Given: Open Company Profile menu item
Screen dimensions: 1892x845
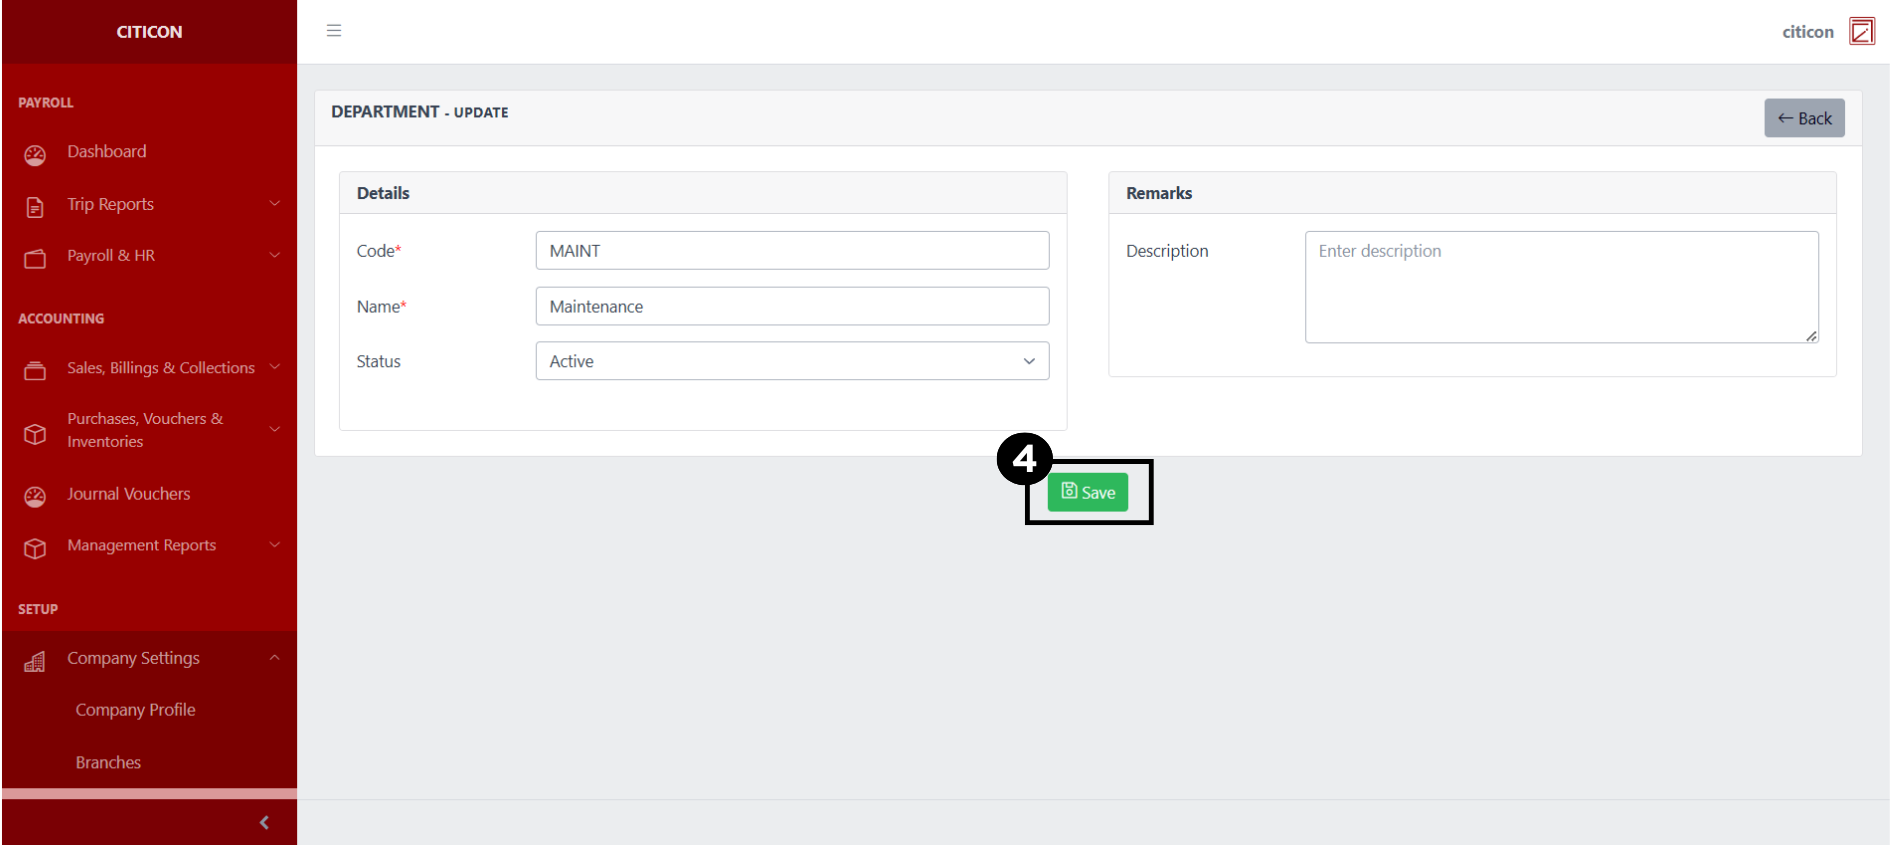Looking at the screenshot, I should click(135, 710).
